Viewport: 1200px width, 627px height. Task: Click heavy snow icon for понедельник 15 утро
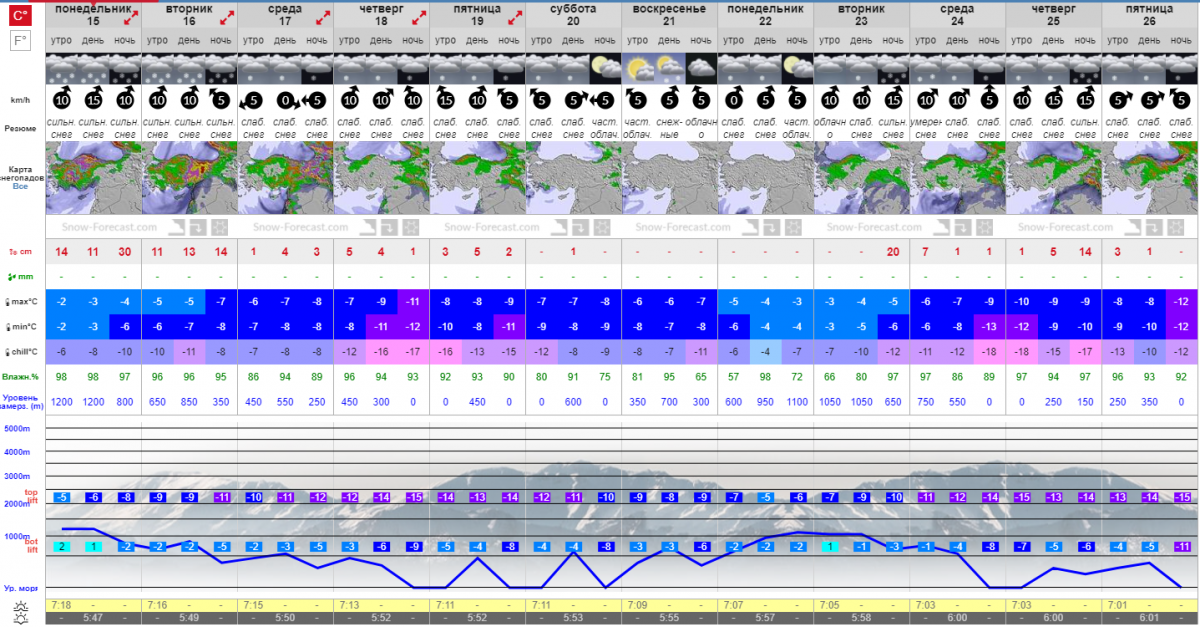(61, 68)
